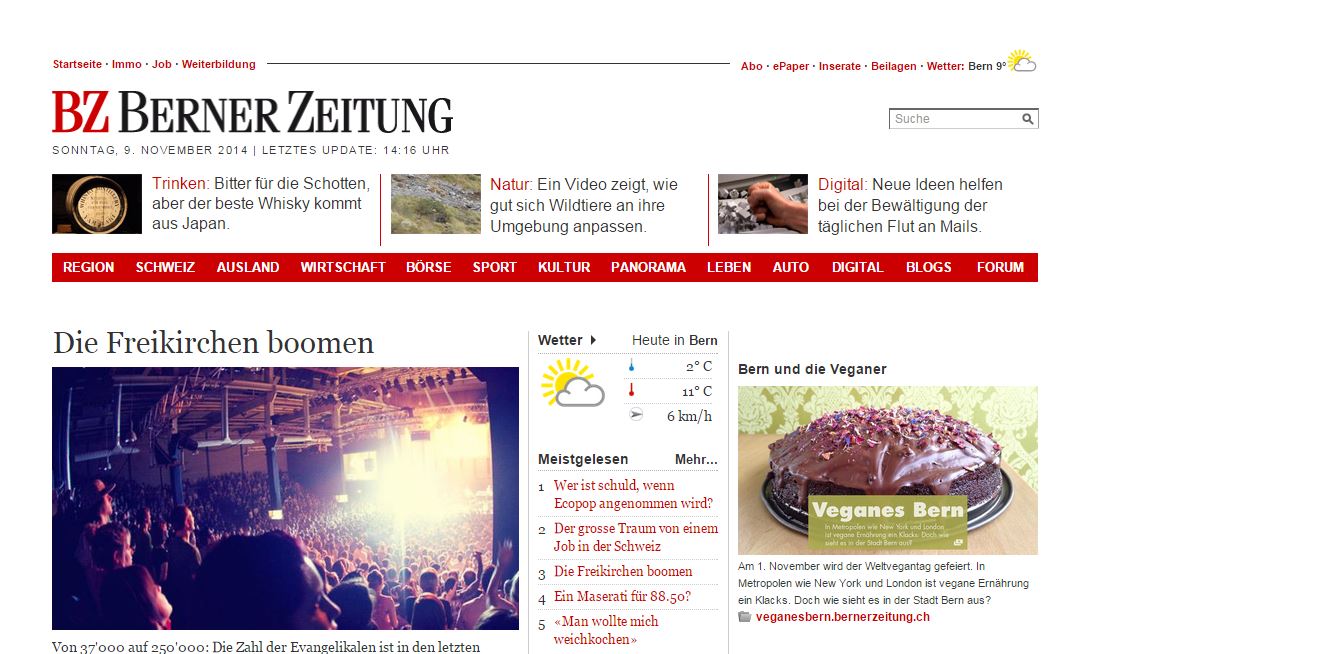Screen dimensions: 1340x654
Task: Click the BZ Berner Zeitung logo
Action: 253,112
